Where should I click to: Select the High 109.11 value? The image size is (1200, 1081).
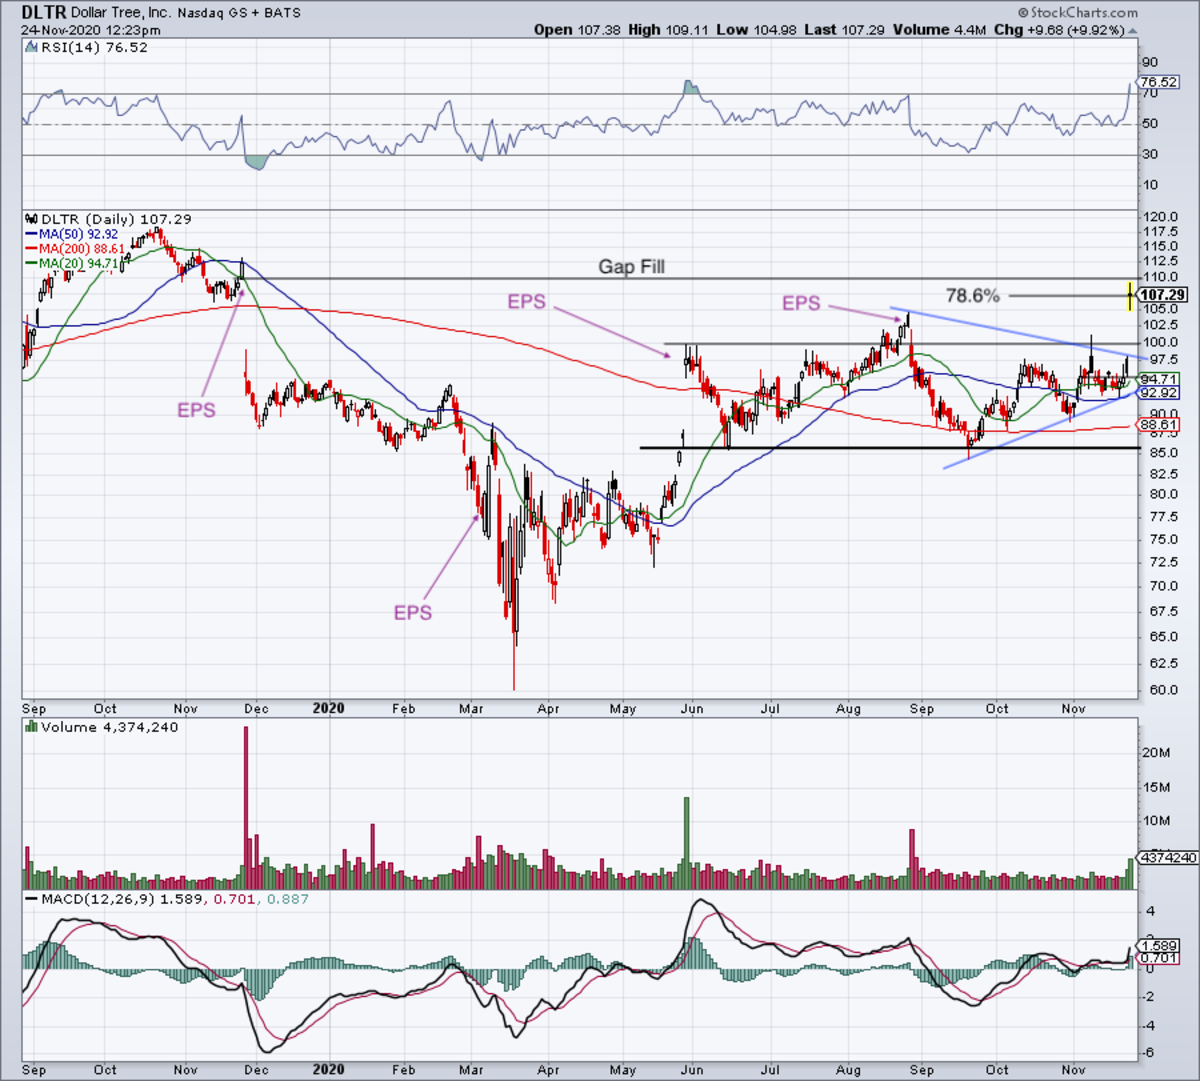(669, 30)
